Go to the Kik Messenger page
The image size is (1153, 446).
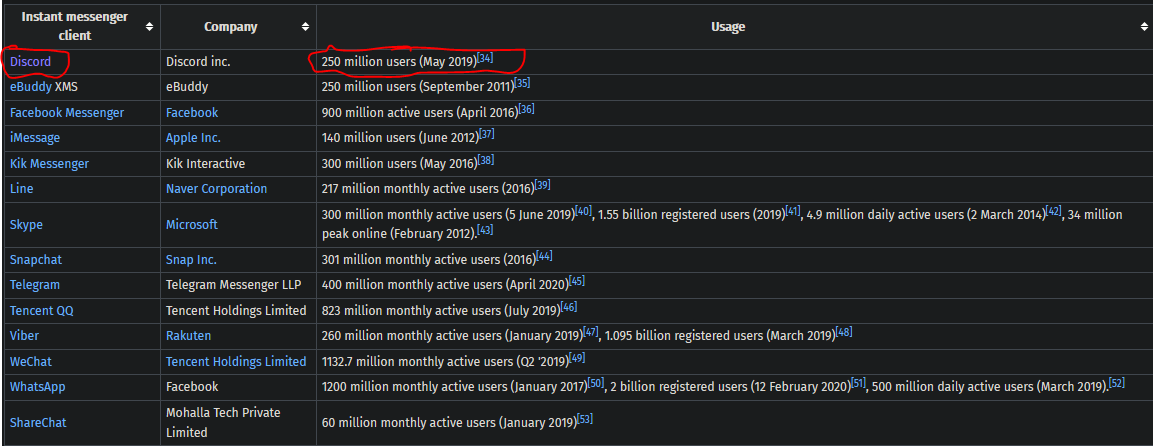[x=49, y=164]
